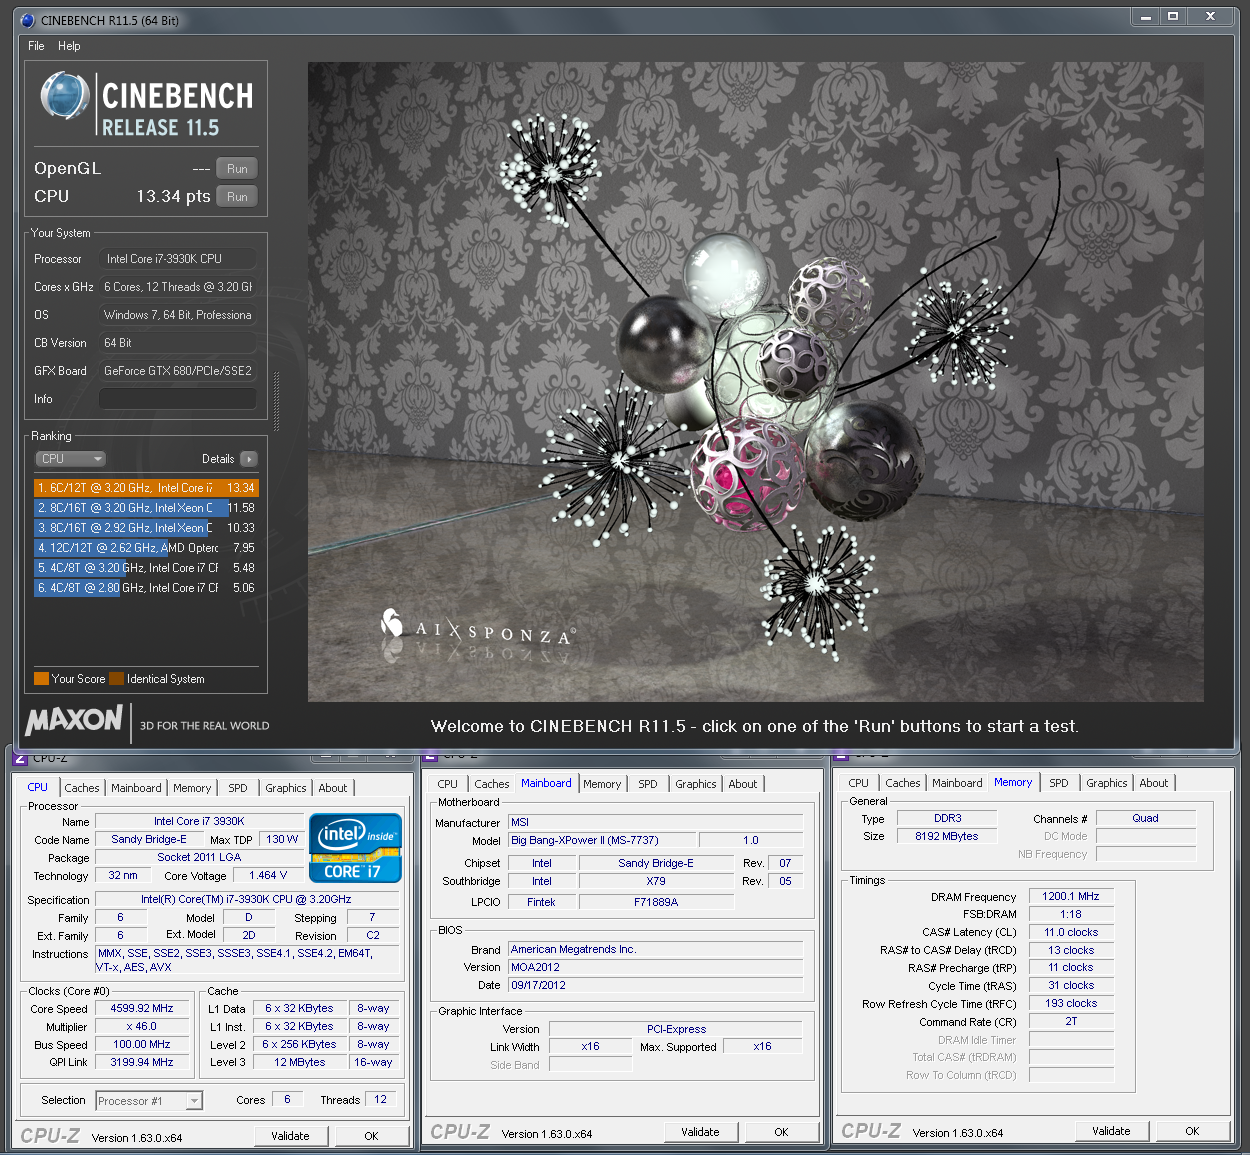Click the DRAM Frequency value 1200.1 MHz
The height and width of the screenshot is (1155, 1250).
click(1071, 897)
